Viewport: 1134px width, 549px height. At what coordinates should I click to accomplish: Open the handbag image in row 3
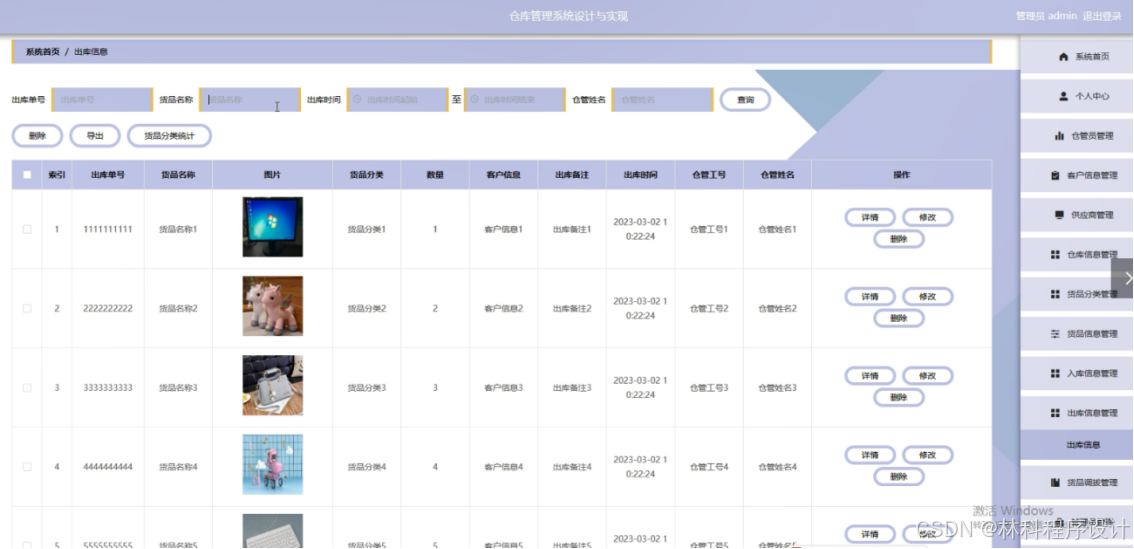click(x=273, y=385)
